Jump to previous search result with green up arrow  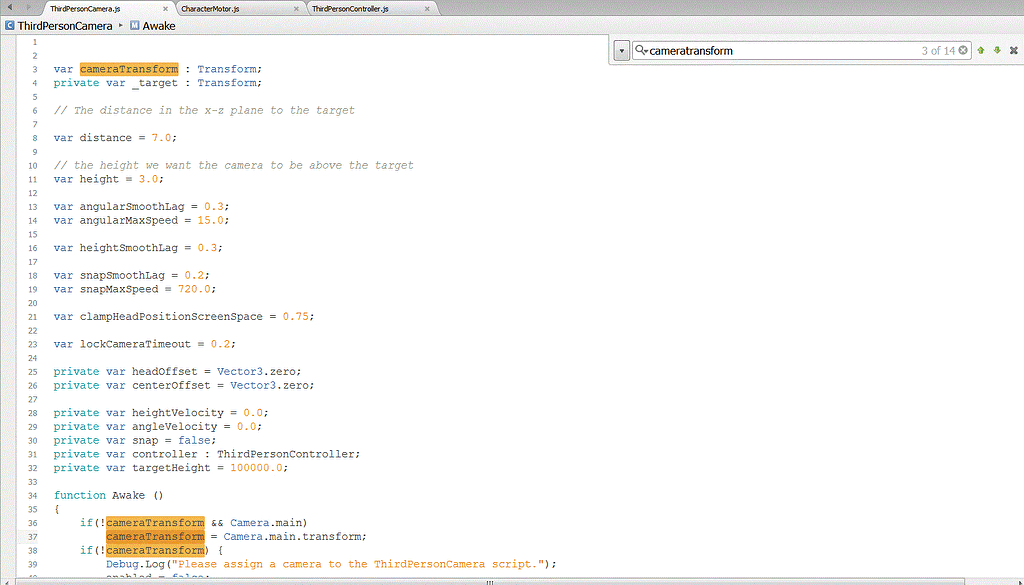[981, 50]
